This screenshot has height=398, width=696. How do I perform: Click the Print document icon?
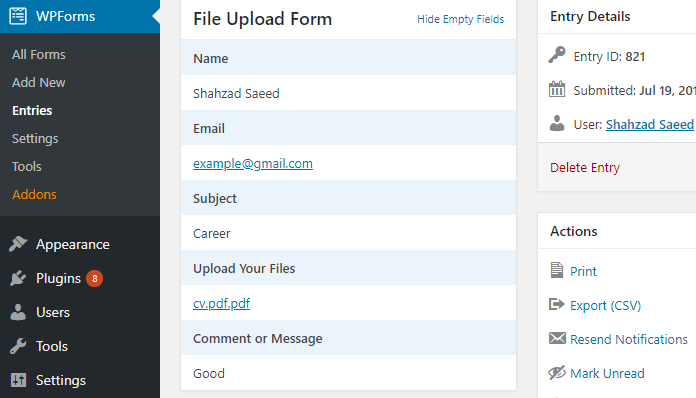coord(557,270)
